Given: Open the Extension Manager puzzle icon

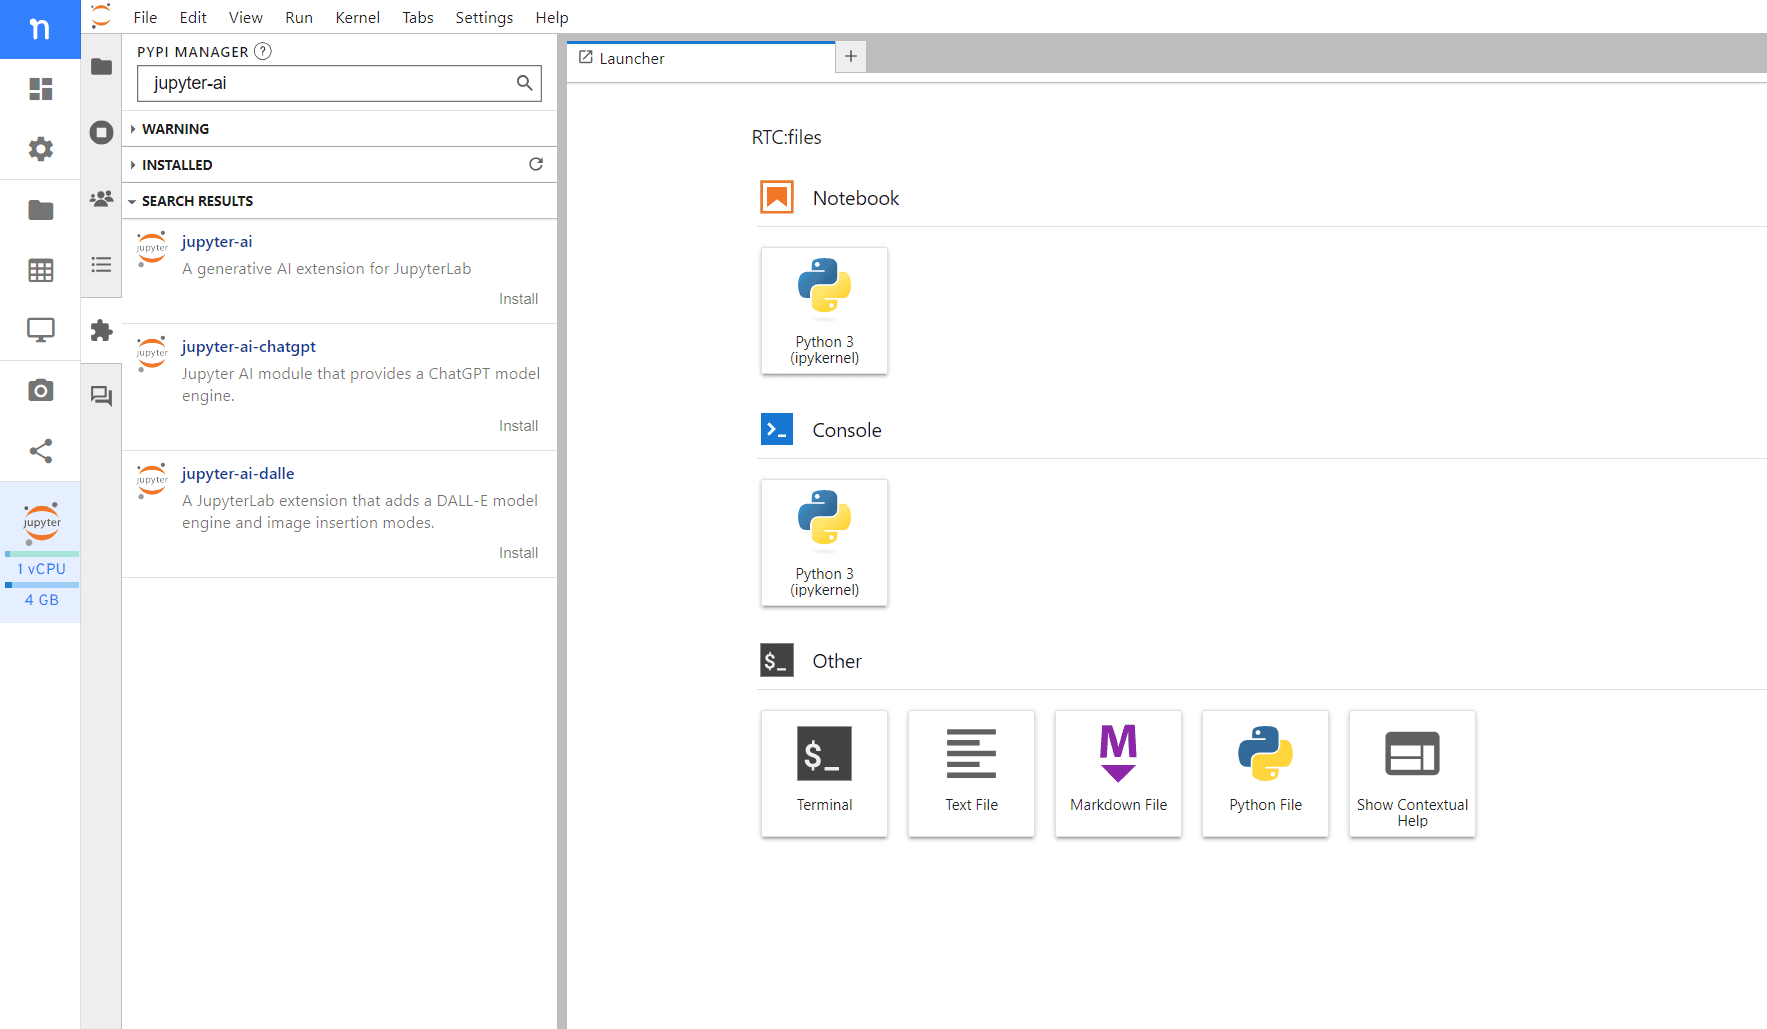Looking at the screenshot, I should click(101, 330).
